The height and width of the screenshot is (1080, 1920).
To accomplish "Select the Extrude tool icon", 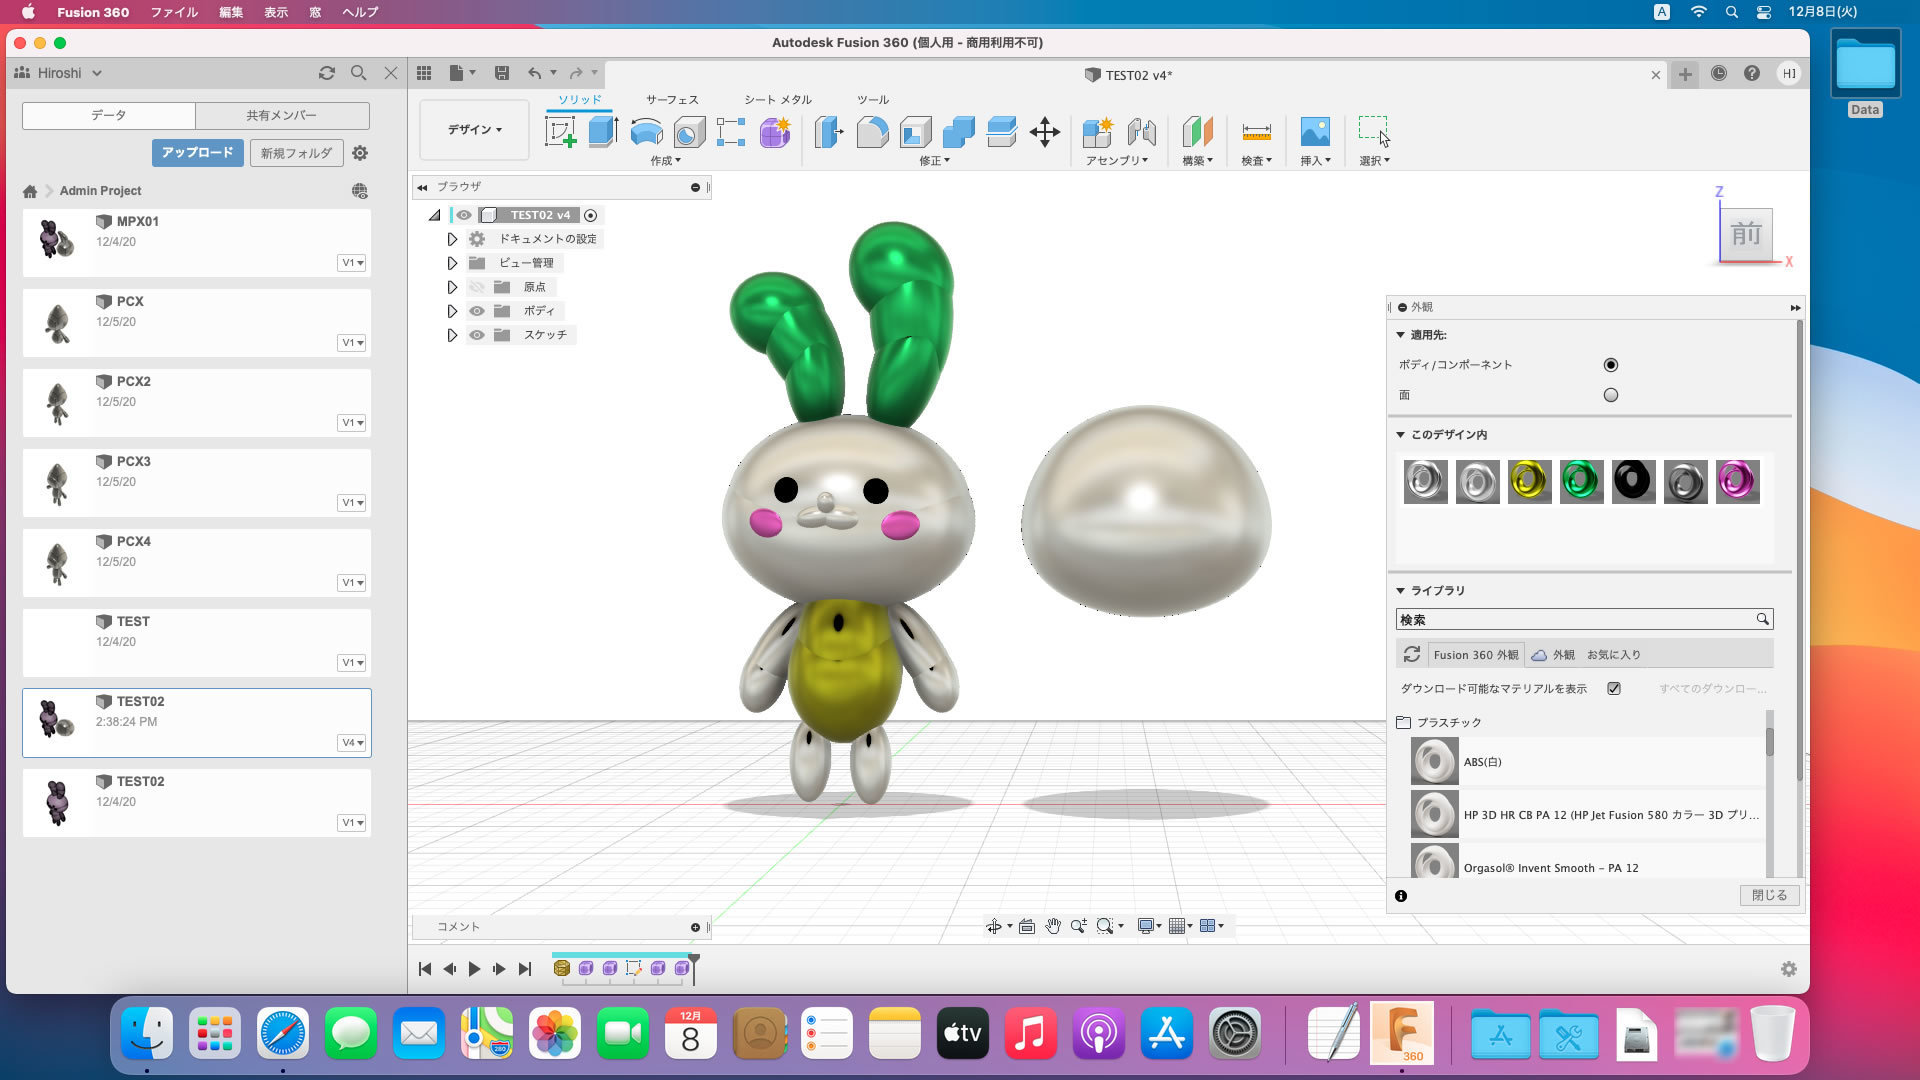I will [x=603, y=131].
